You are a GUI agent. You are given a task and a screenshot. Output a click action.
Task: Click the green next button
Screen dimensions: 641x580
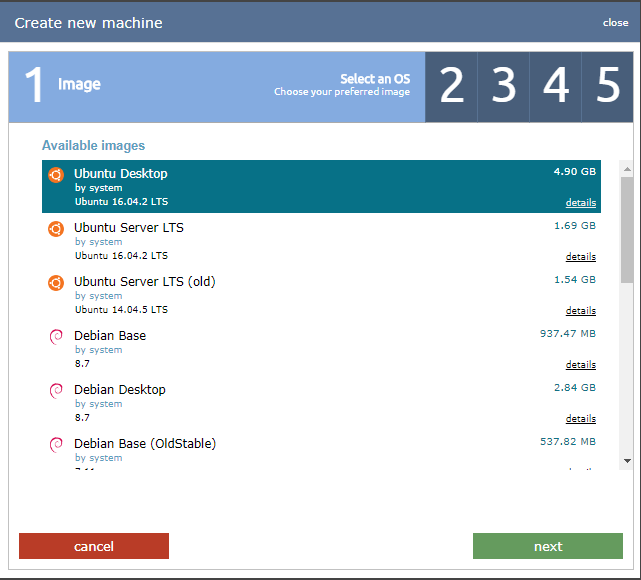tap(548, 546)
